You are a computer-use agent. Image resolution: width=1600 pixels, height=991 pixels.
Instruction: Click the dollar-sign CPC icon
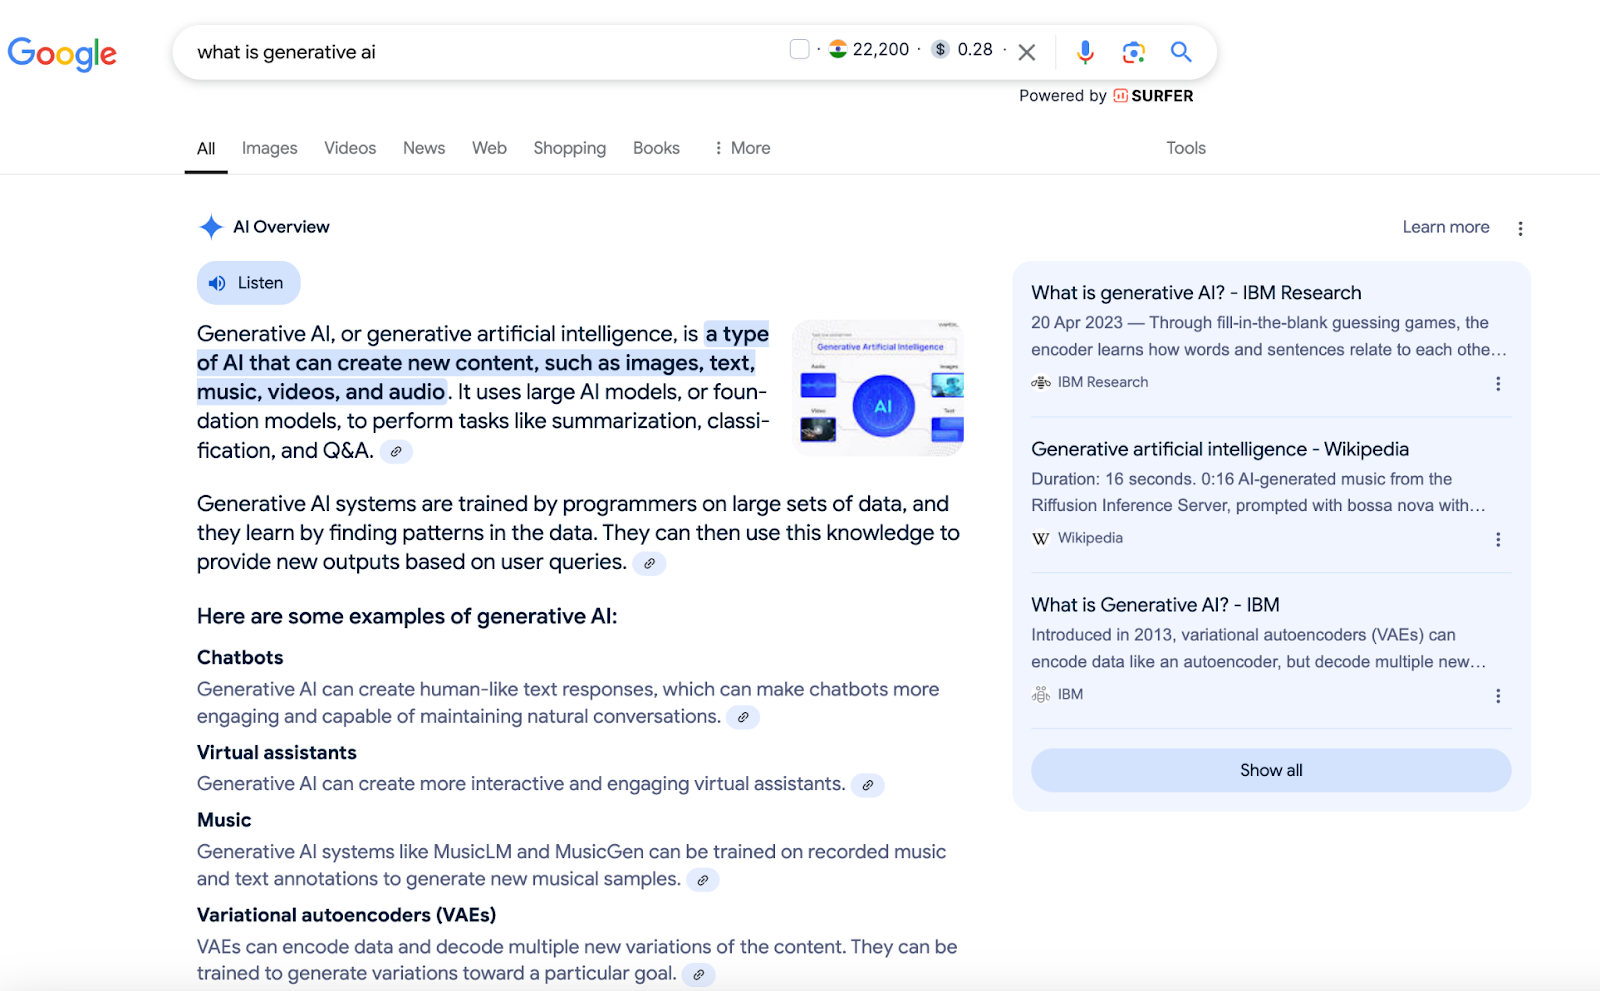(939, 48)
